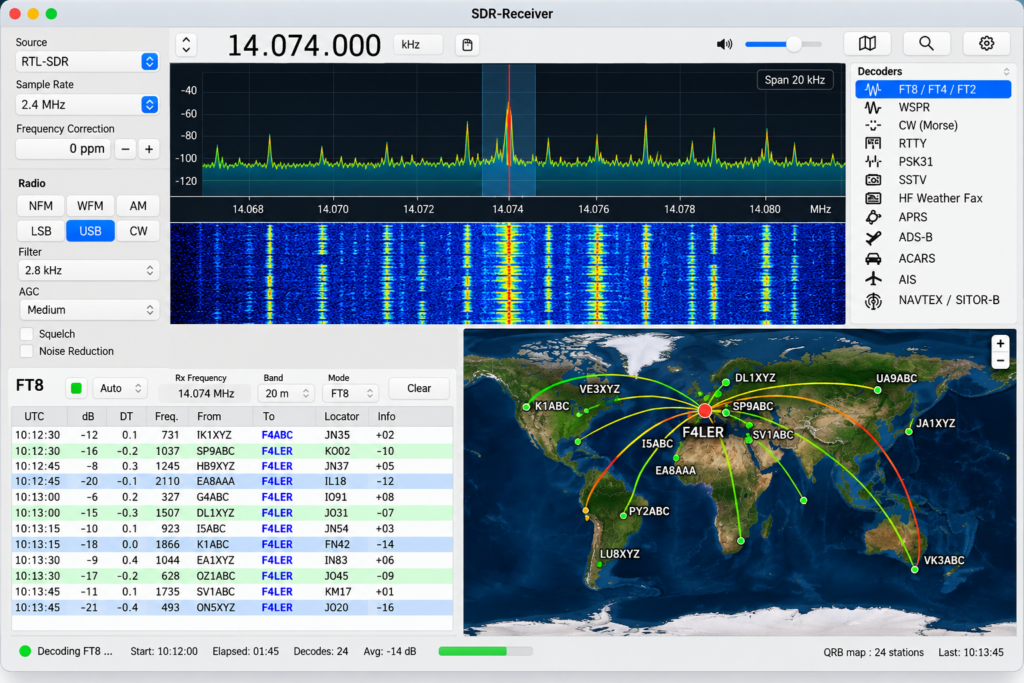Screen dimensions: 1024x683
Task: Click the VK3ABC station marker on map
Action: point(915,569)
